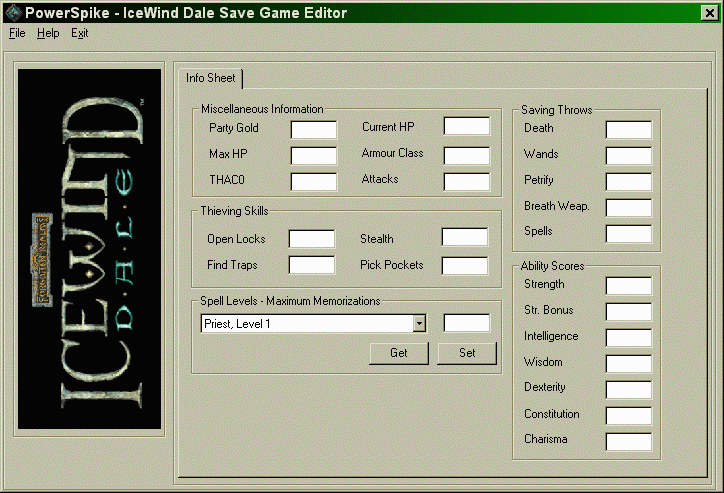724x493 pixels.
Task: Click the Petrify saving throw field
Action: coord(628,181)
